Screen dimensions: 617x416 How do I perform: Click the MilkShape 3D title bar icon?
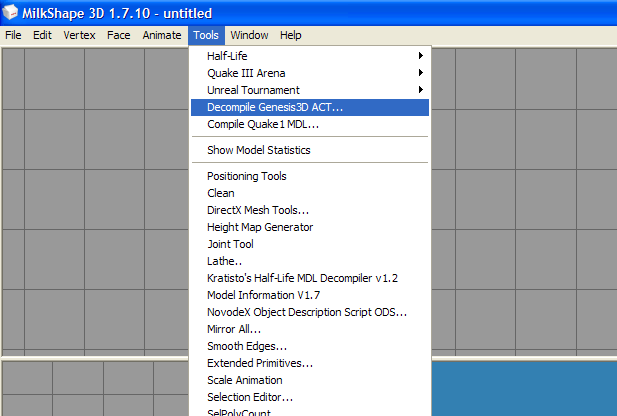tap(10, 12)
